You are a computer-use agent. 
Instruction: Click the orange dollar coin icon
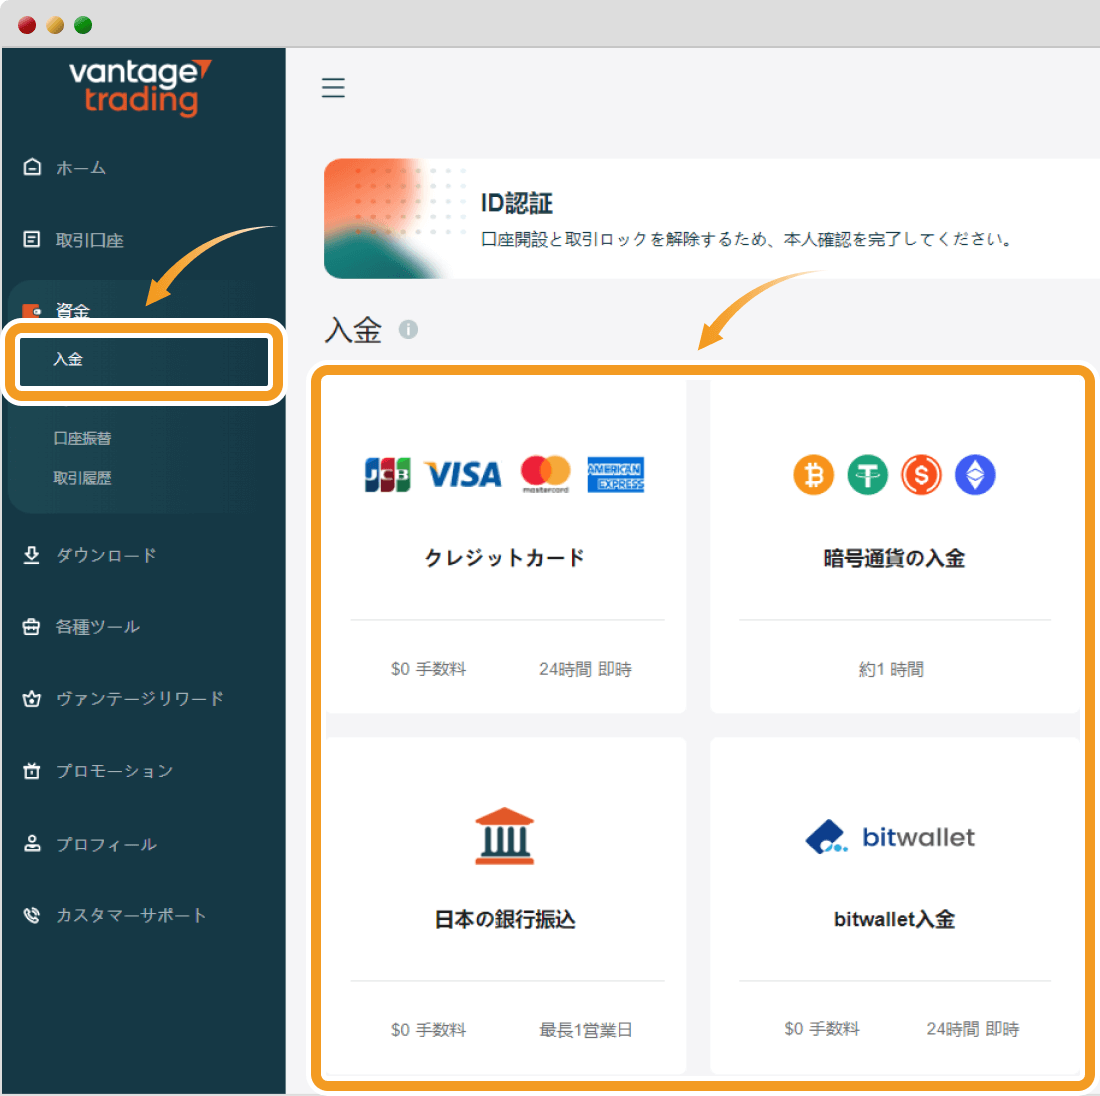pyautogui.click(x=921, y=475)
